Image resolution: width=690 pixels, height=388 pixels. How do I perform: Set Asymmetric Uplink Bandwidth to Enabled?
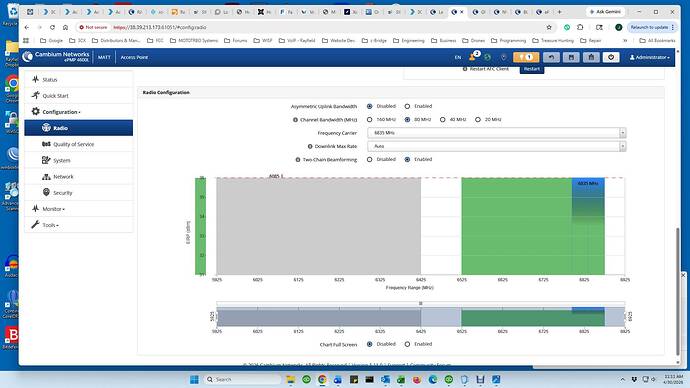[407, 106]
